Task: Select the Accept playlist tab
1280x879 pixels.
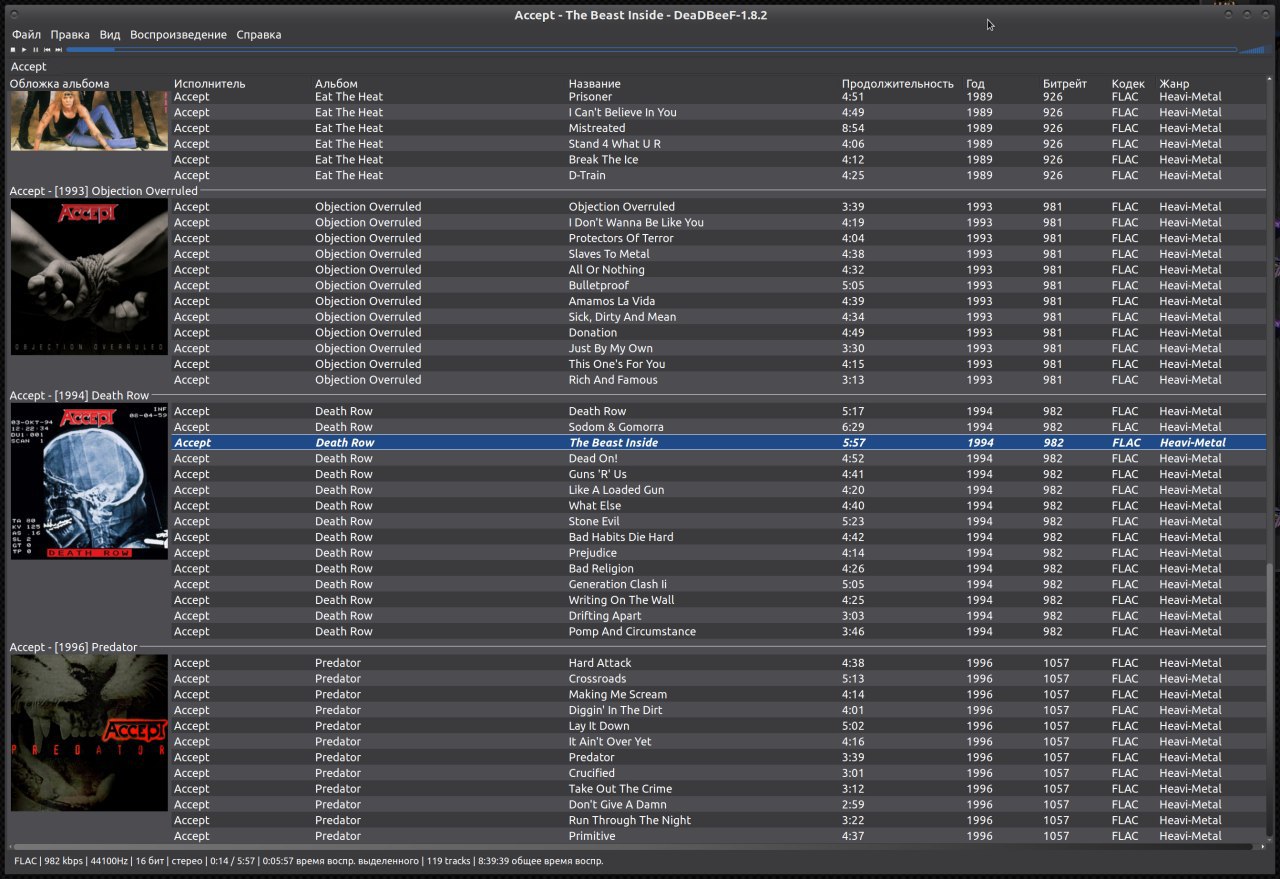Action: (29, 67)
